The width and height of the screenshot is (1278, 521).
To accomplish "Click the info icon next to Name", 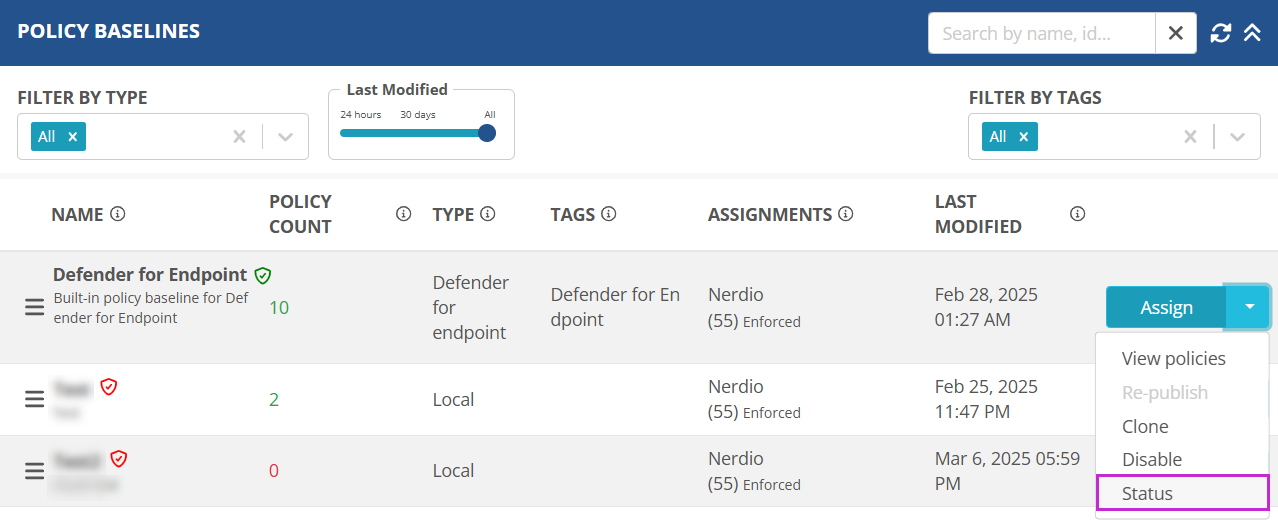I will point(118,214).
